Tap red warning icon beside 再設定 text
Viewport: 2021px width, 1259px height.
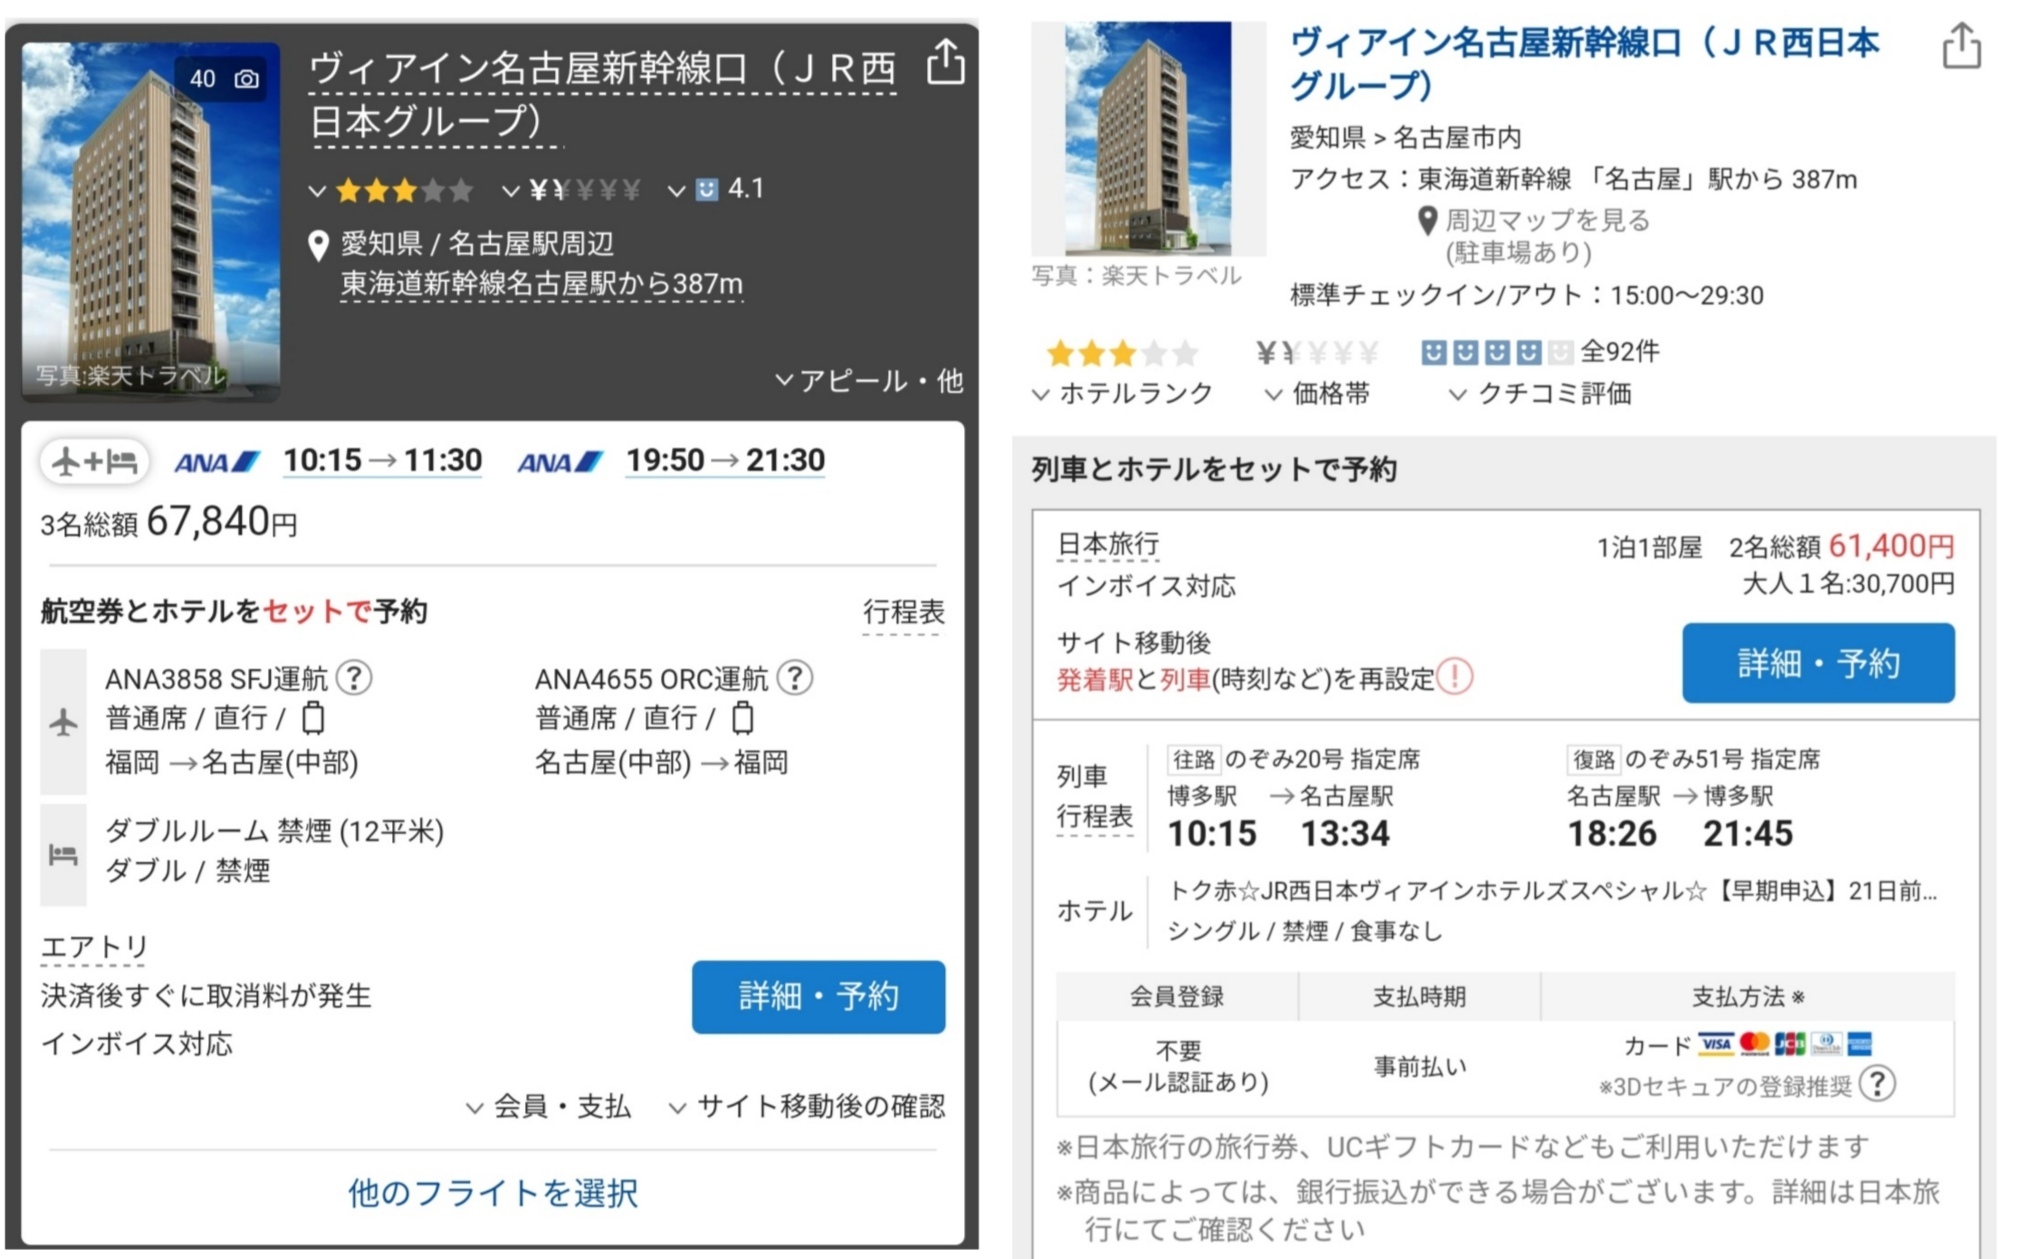click(1454, 678)
